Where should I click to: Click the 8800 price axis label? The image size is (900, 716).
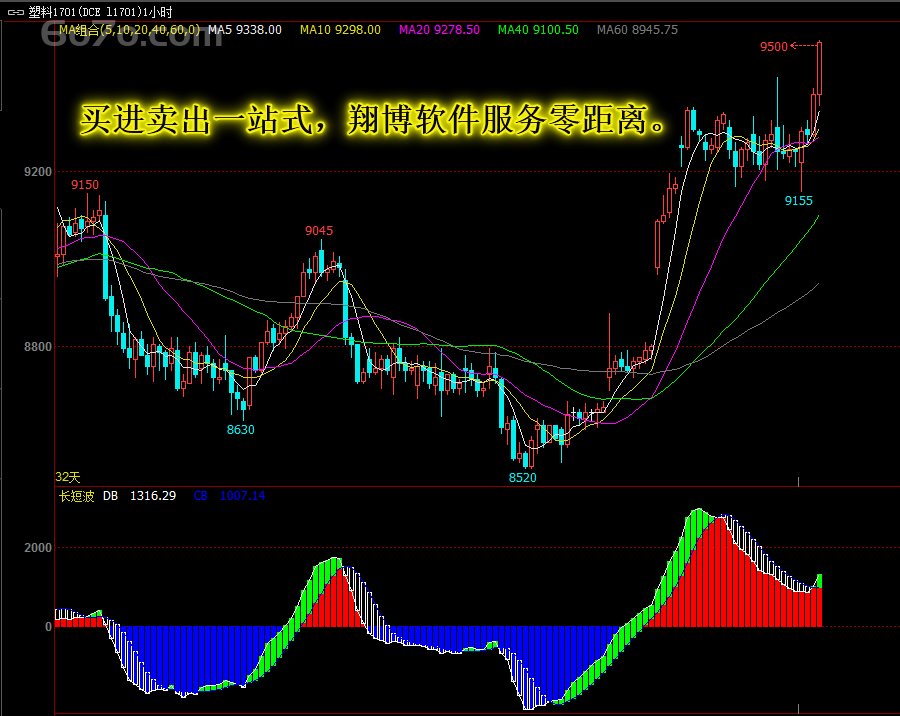(x=37, y=346)
